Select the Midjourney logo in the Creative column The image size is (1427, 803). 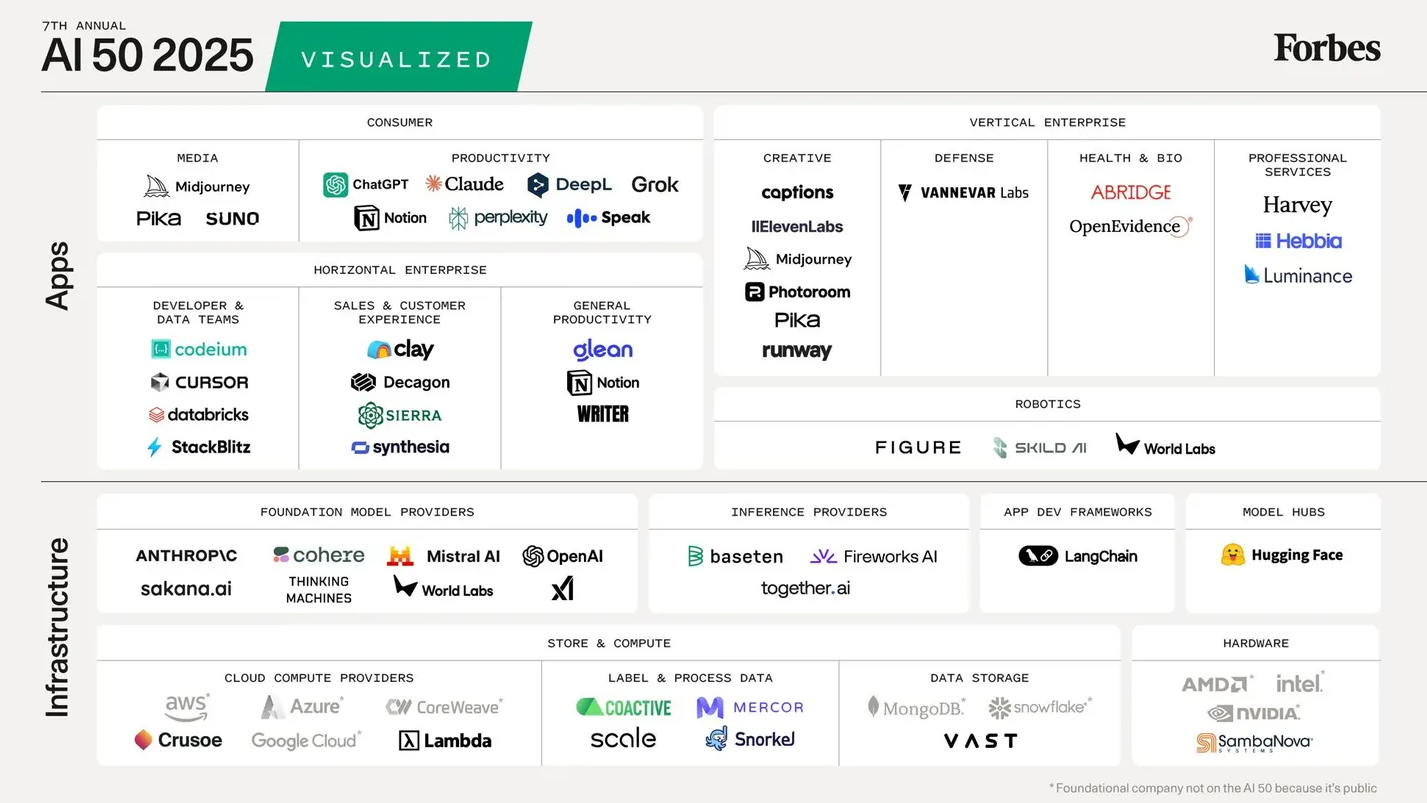click(798, 259)
